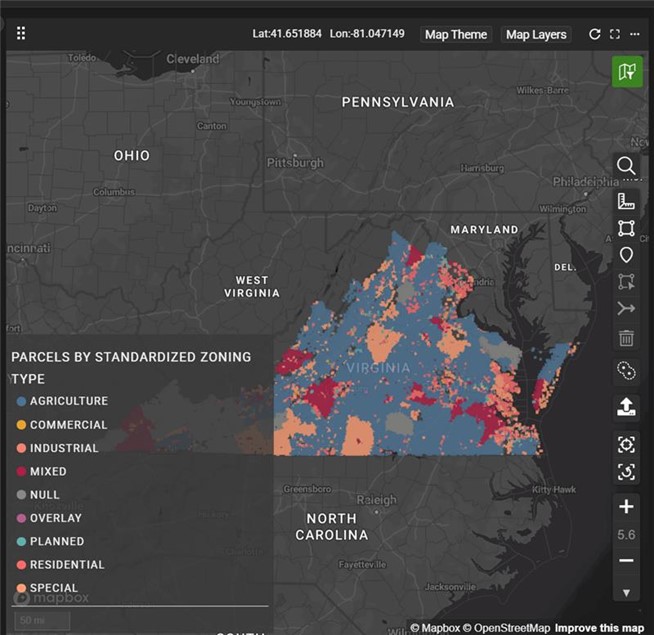Refresh the map widget
The width and height of the screenshot is (654, 635).
[594, 34]
